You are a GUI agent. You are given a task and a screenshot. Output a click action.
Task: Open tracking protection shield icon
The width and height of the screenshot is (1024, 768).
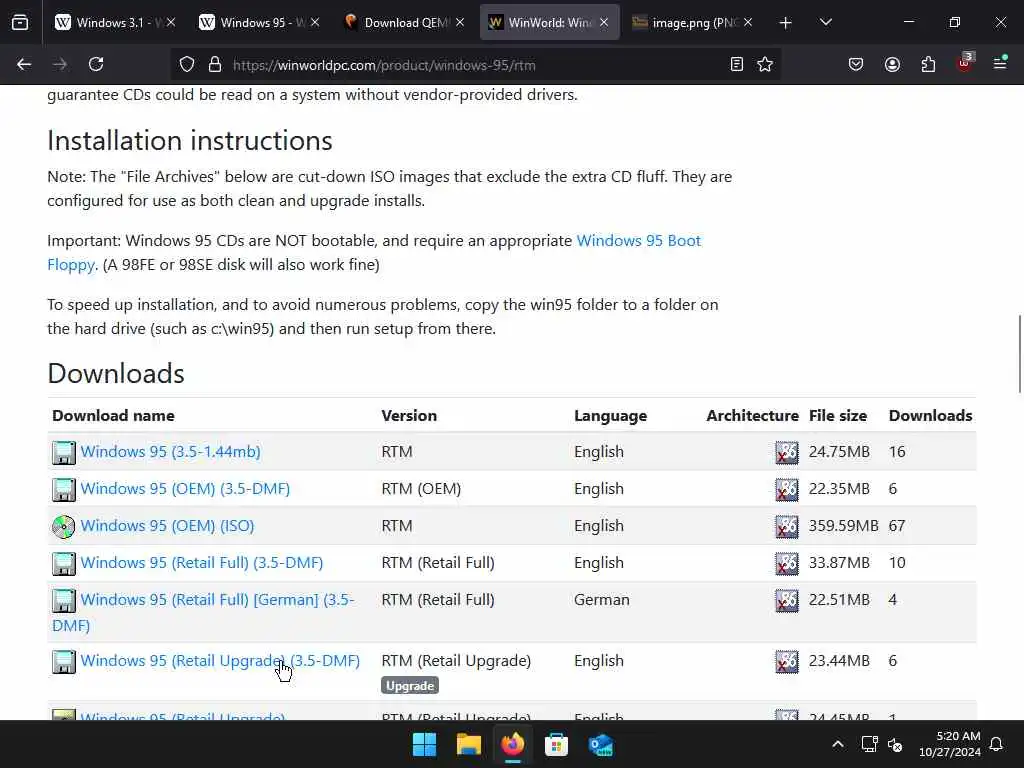pos(187,65)
